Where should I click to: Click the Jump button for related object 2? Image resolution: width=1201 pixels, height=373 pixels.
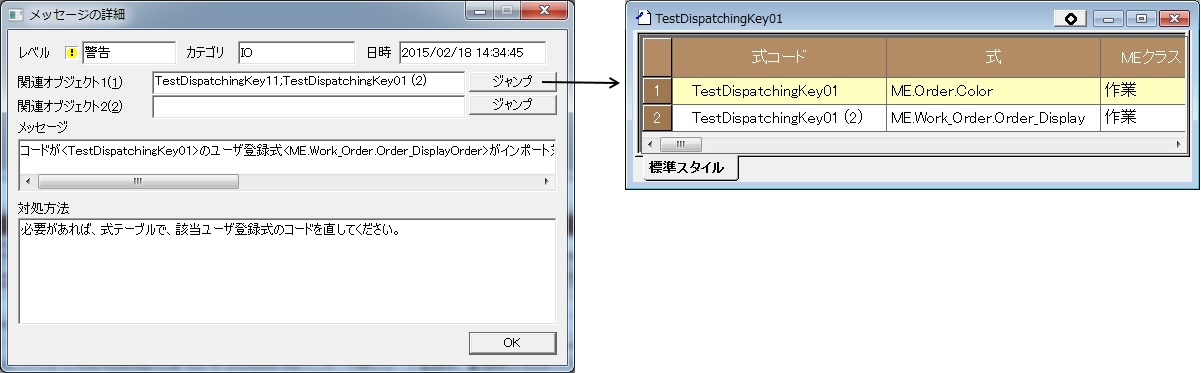pos(512,104)
